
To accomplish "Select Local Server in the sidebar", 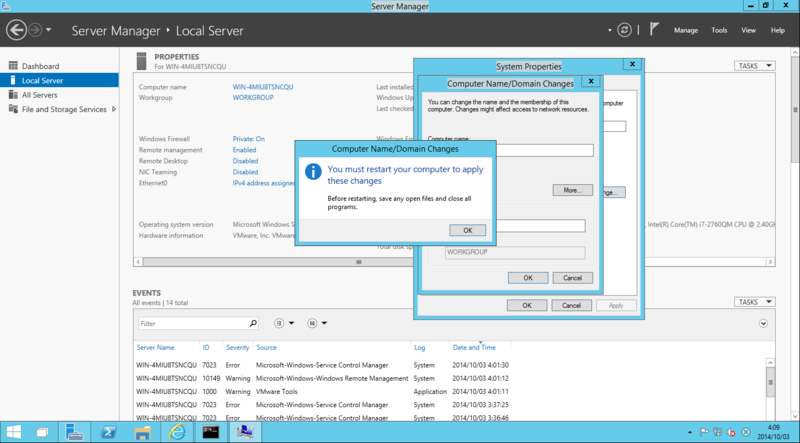I will [x=59, y=80].
